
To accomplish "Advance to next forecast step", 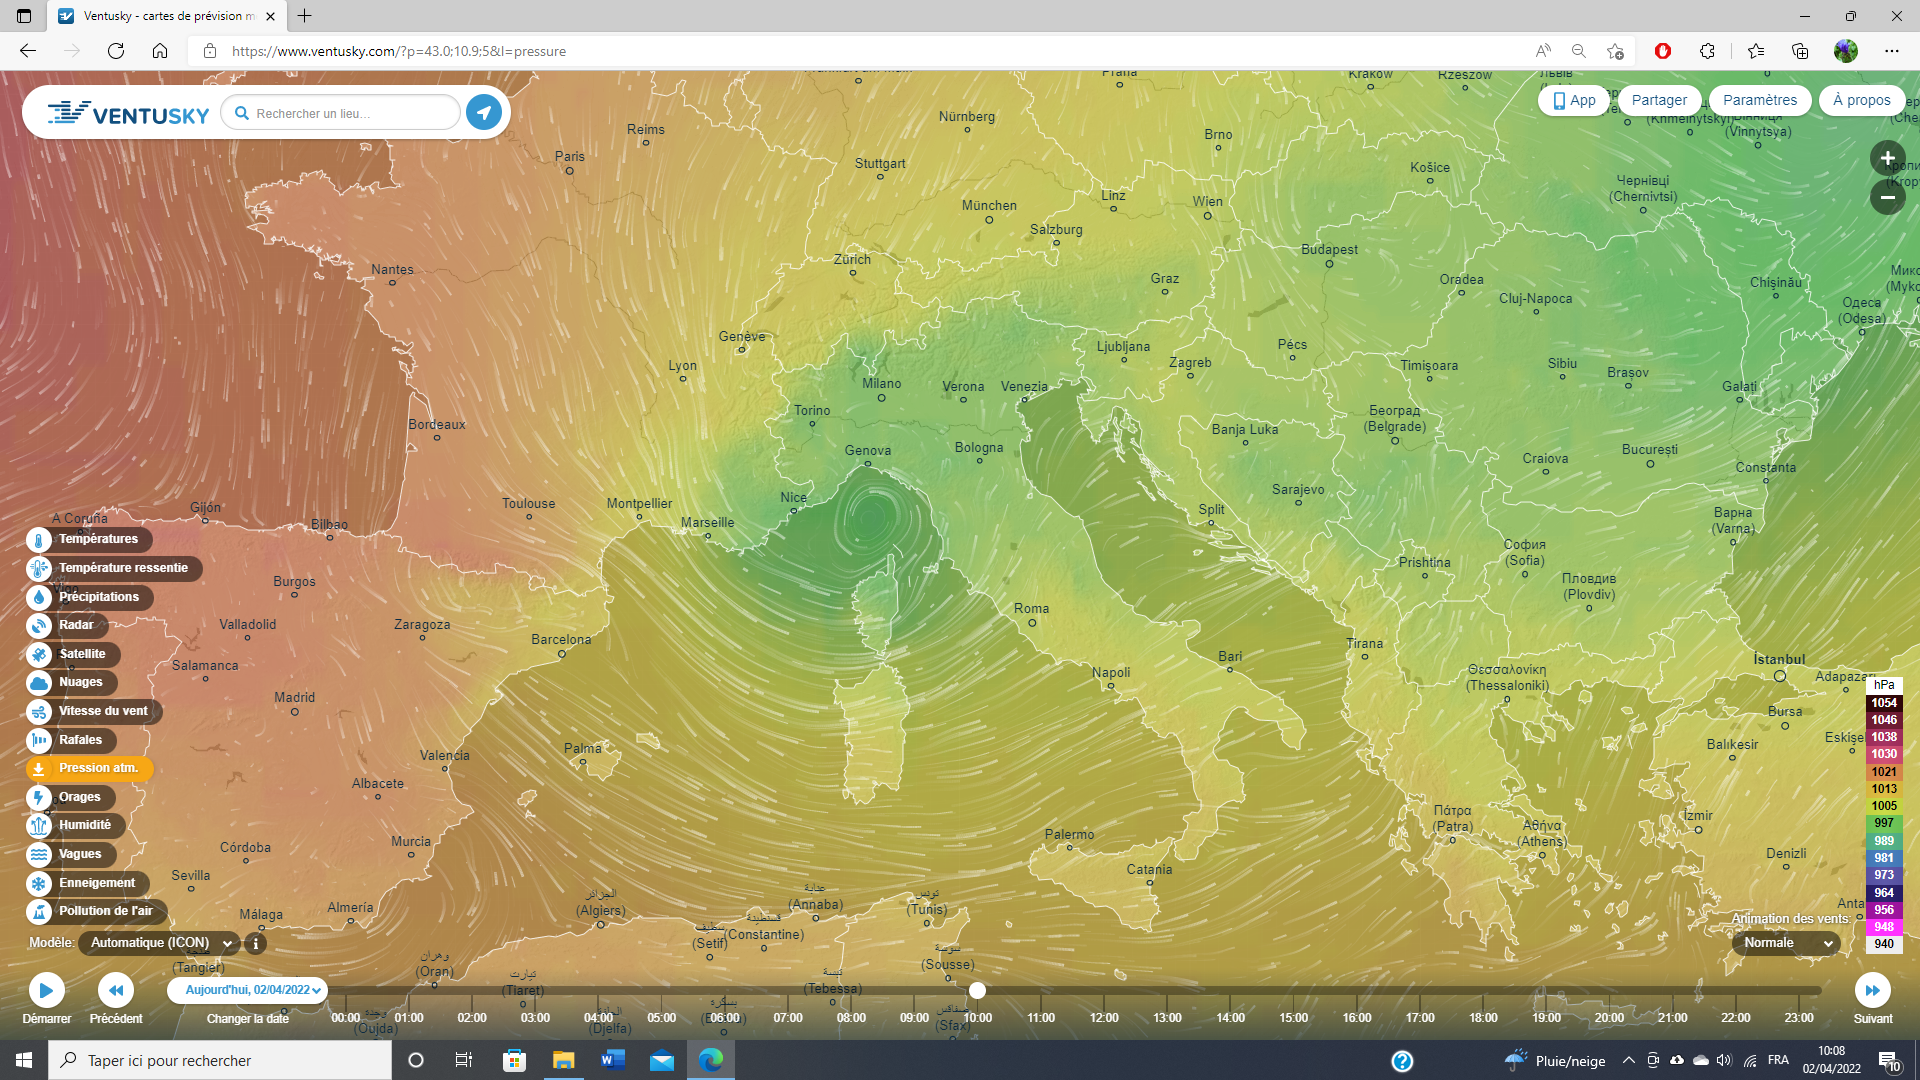I will [1872, 990].
